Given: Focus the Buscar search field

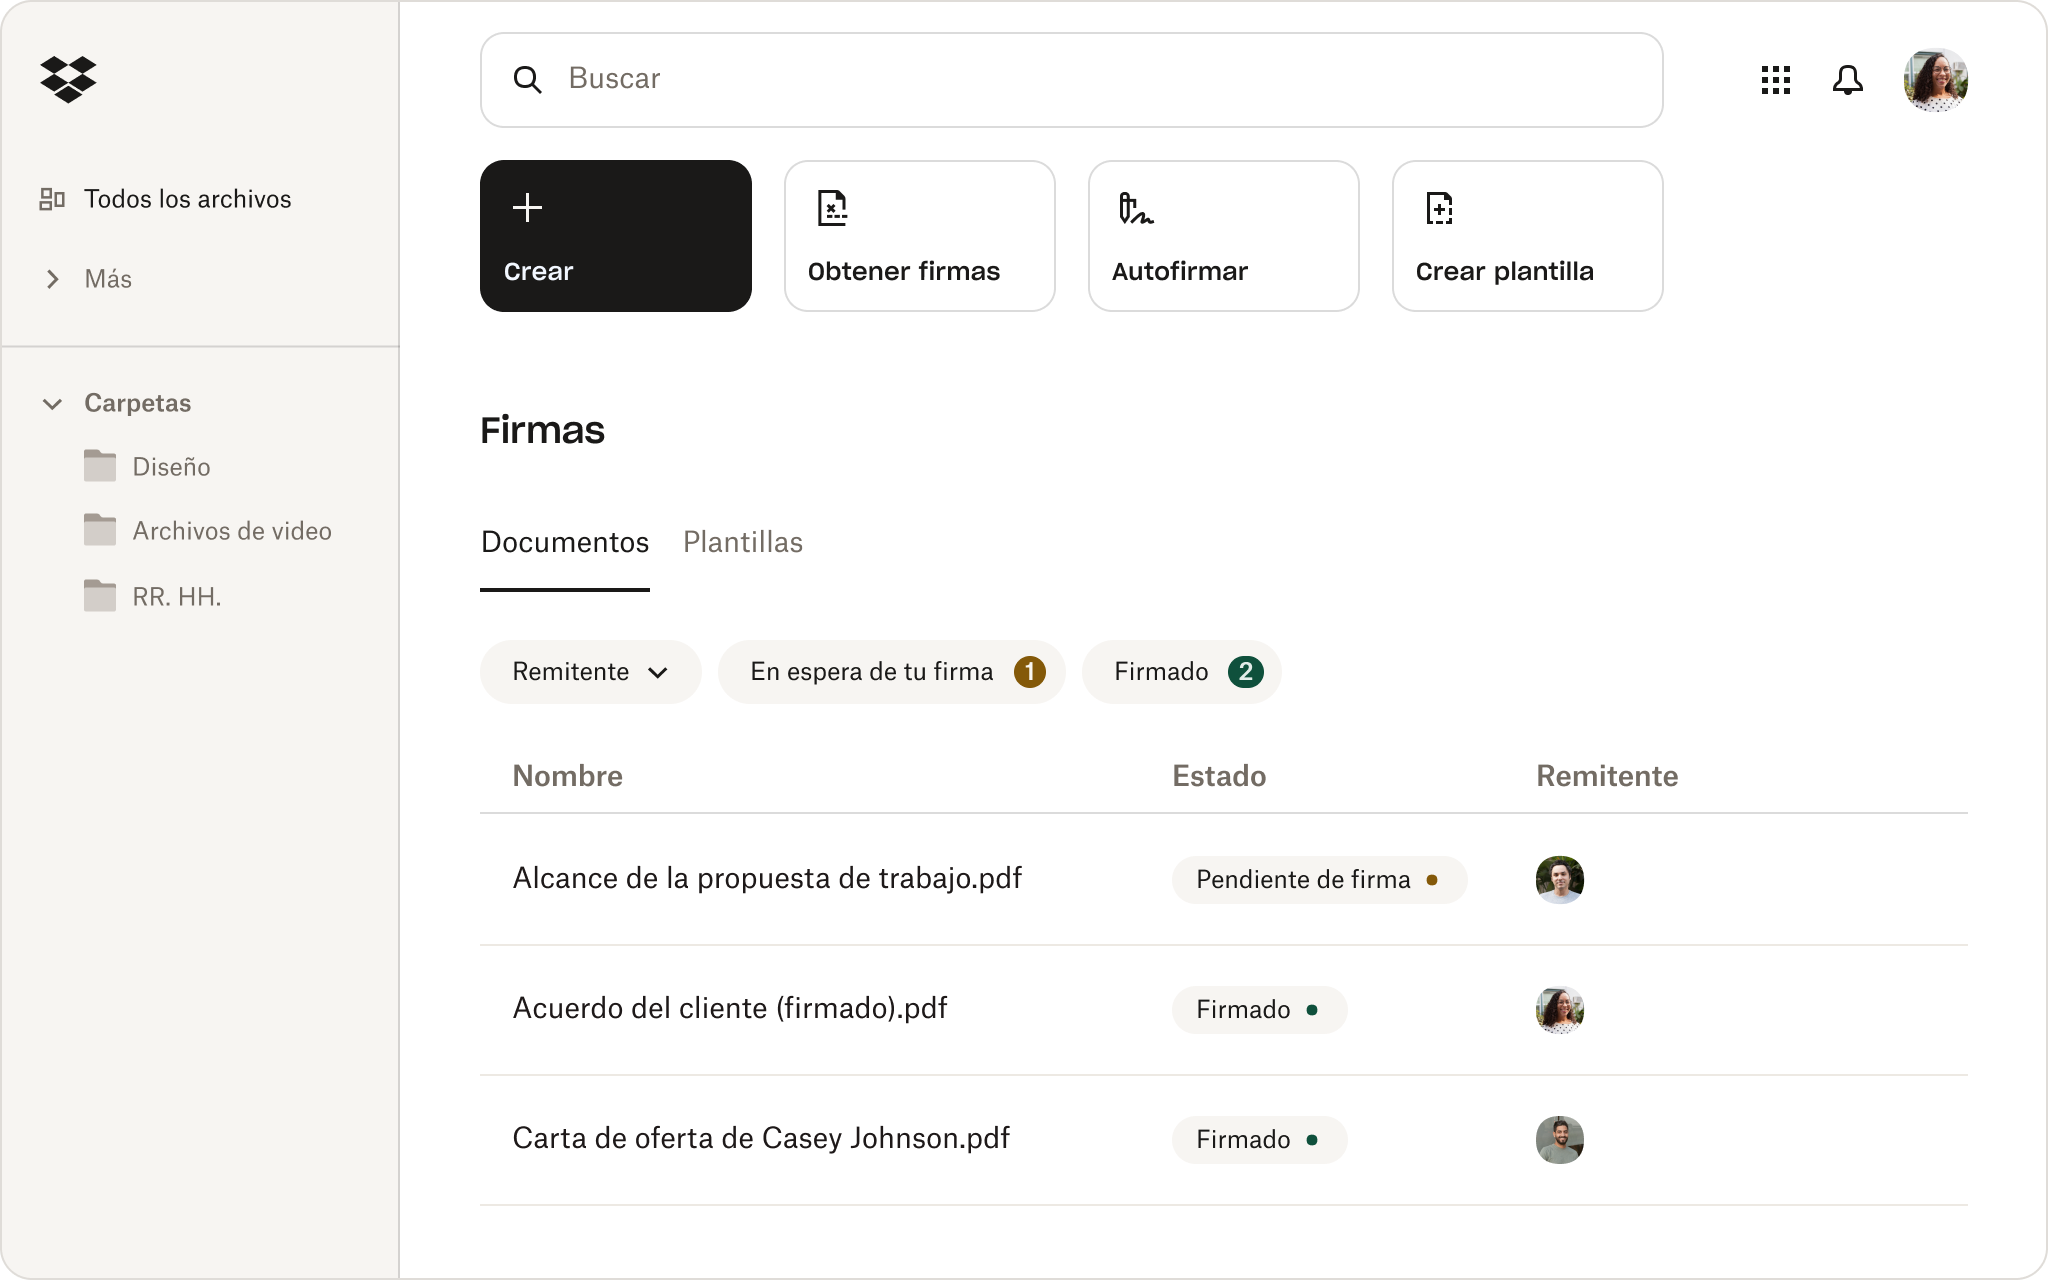Looking at the screenshot, I should pyautogui.click(x=1071, y=80).
